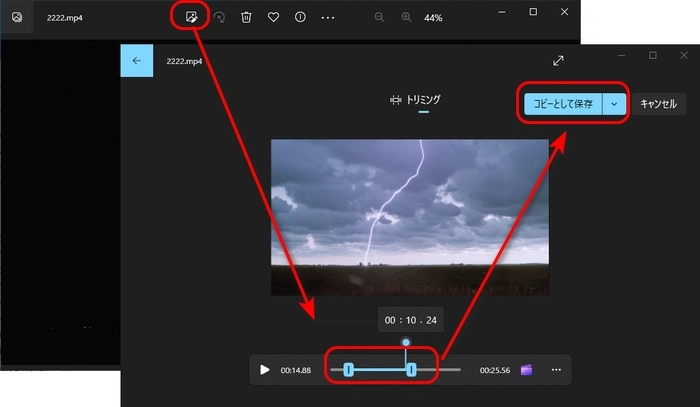Zoom out with the minus magnifier icon
The height and width of the screenshot is (407, 700).
pyautogui.click(x=379, y=18)
